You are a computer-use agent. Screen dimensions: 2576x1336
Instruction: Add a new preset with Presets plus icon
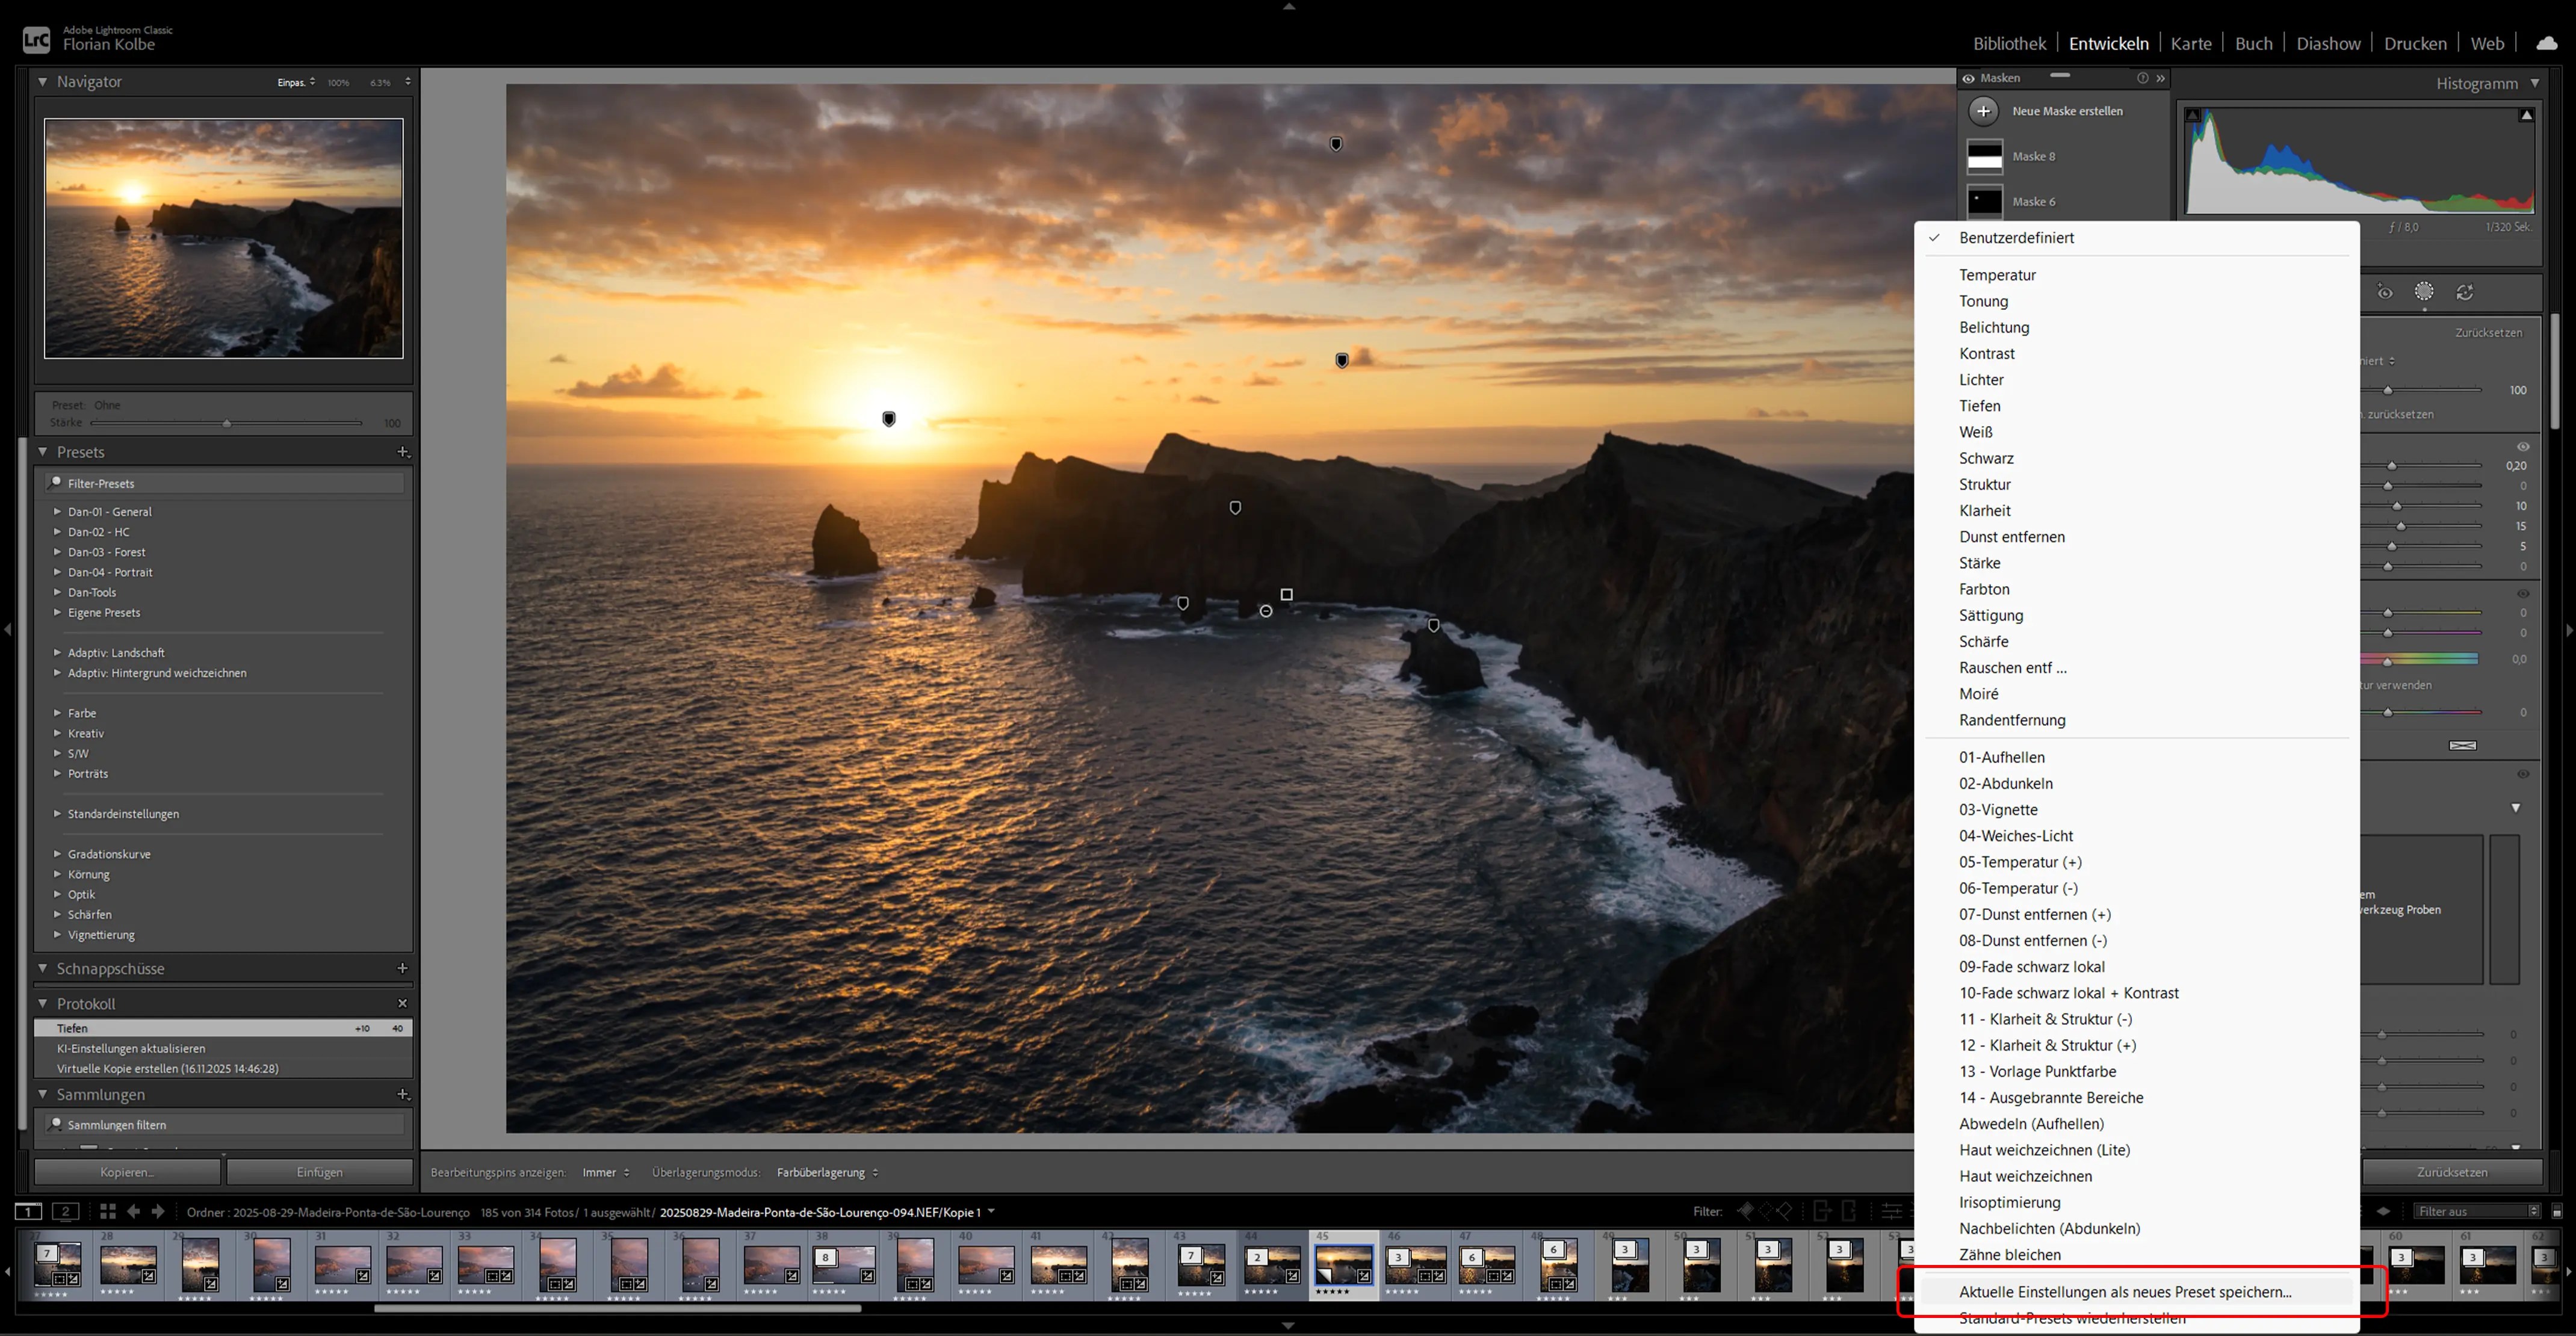[x=403, y=452]
